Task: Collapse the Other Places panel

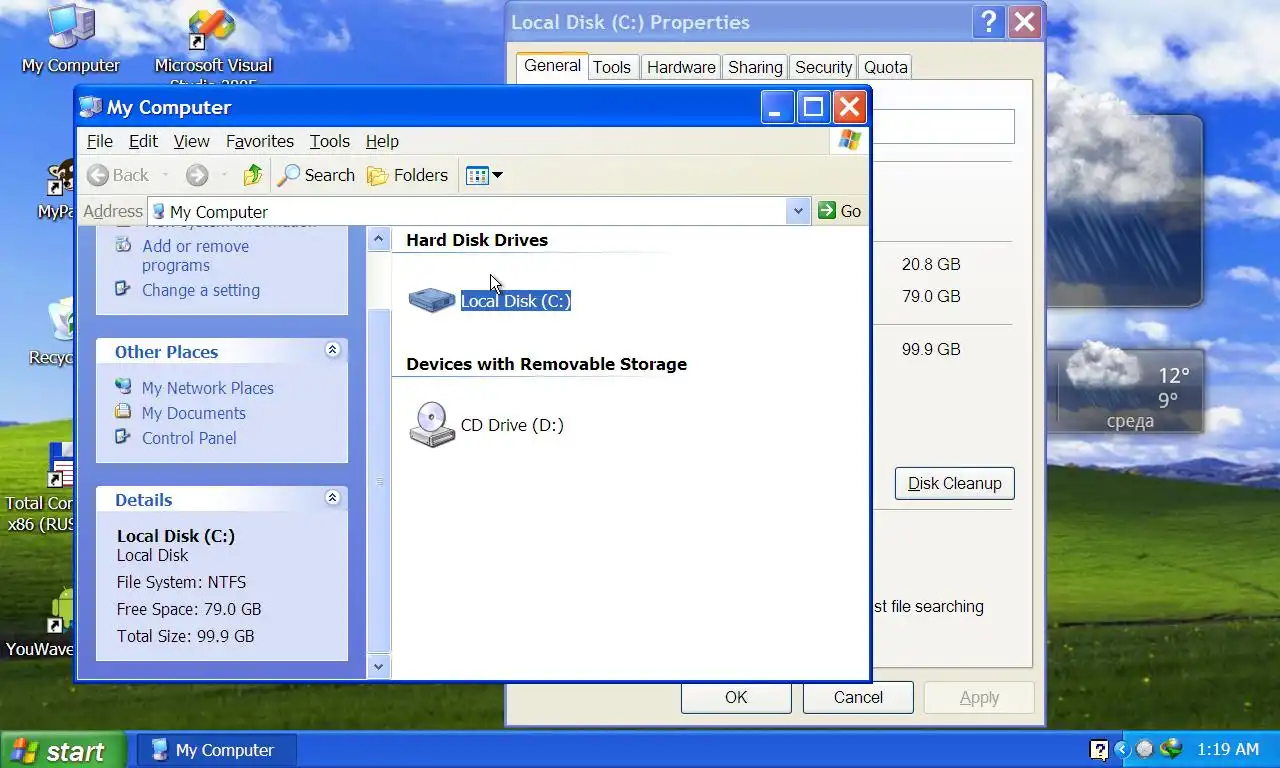Action: pyautogui.click(x=332, y=350)
